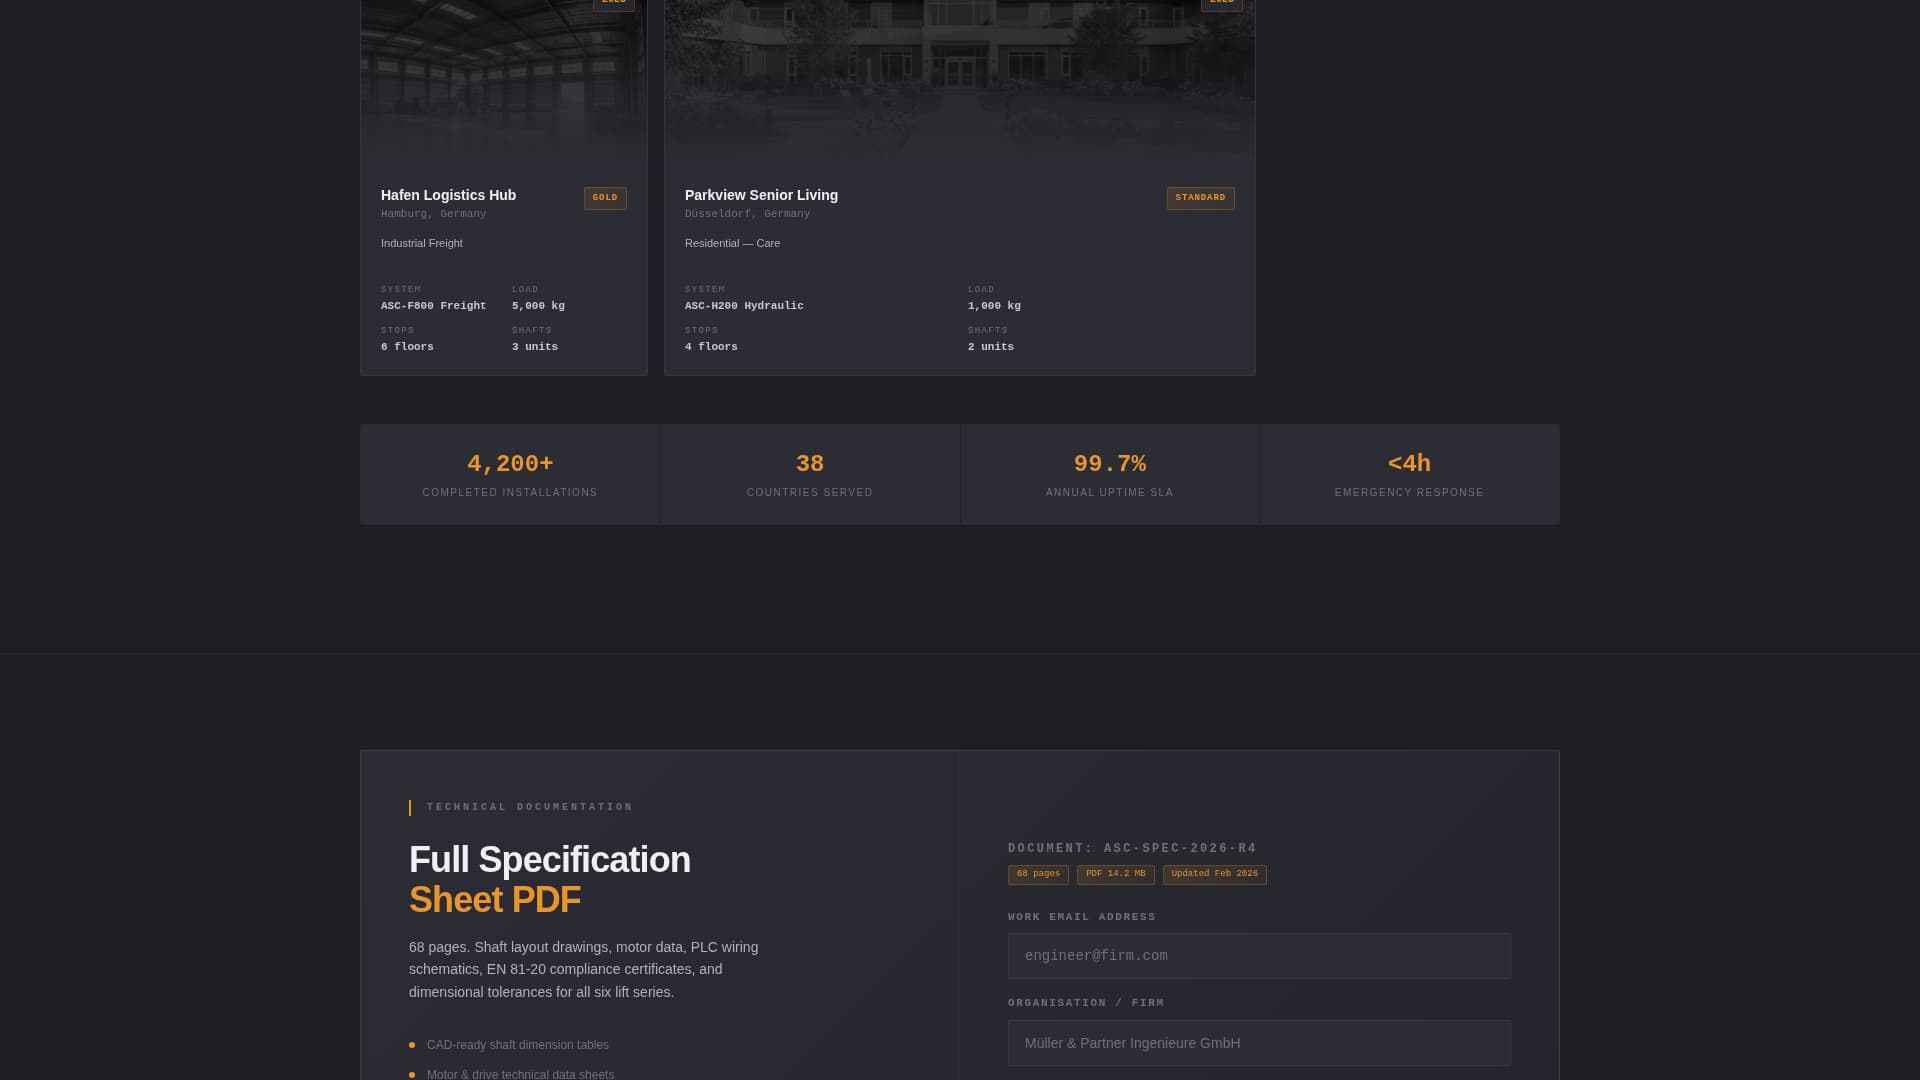
Task: Click the TECHNICAL DOCUMENTATION section label
Action: tap(529, 807)
